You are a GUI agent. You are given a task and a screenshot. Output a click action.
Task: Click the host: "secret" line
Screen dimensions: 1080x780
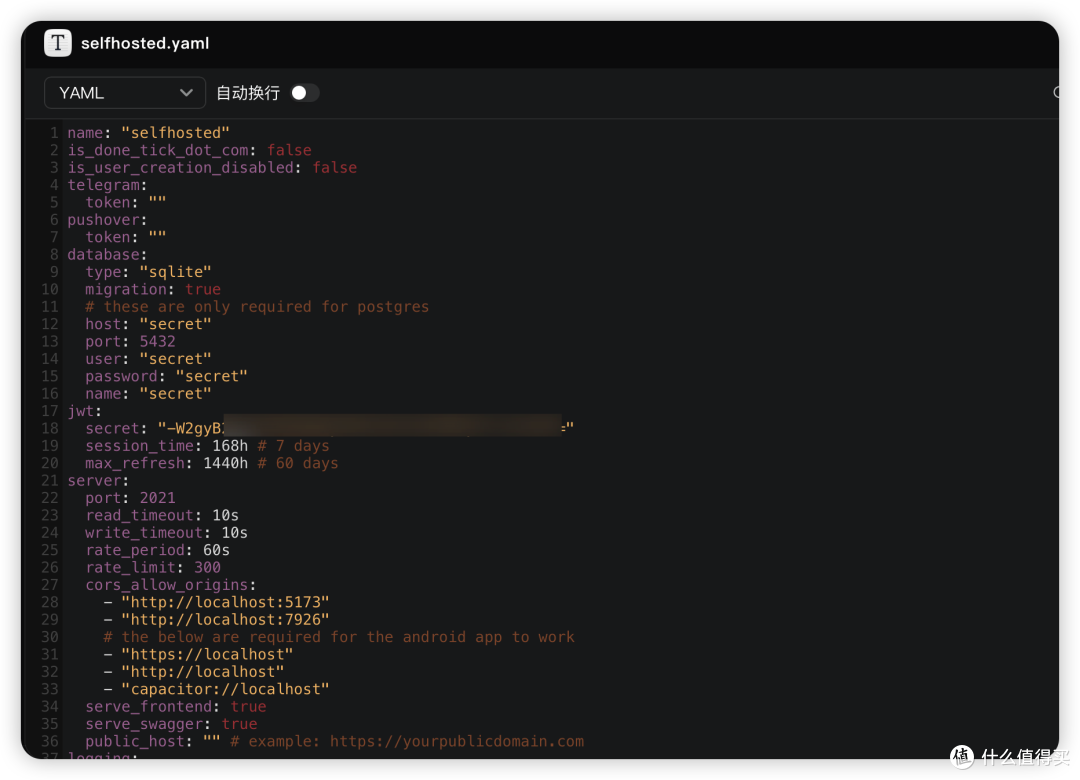click(148, 324)
